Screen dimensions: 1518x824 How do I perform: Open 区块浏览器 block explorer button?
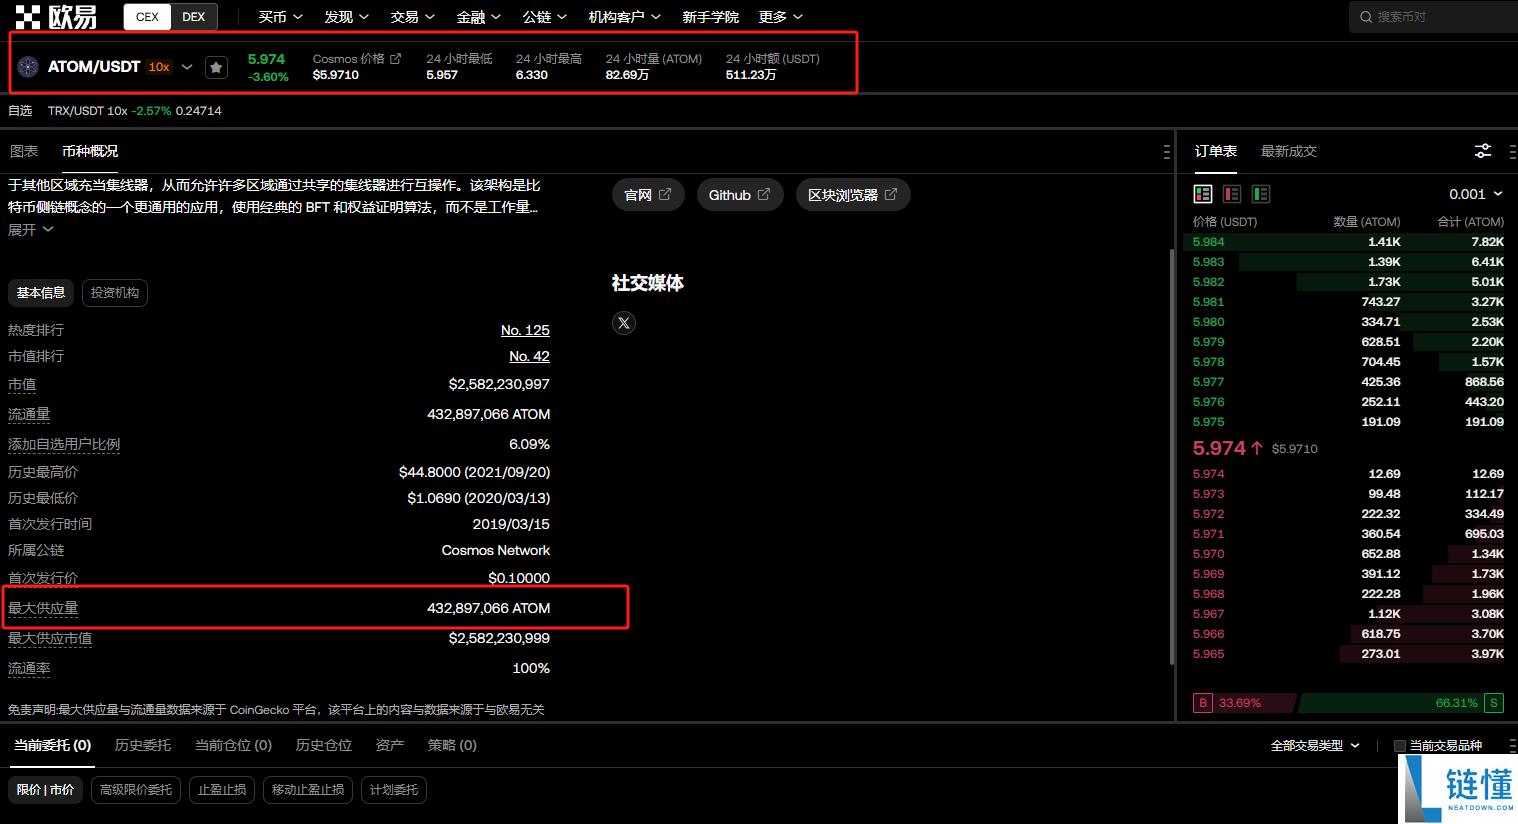click(x=853, y=195)
